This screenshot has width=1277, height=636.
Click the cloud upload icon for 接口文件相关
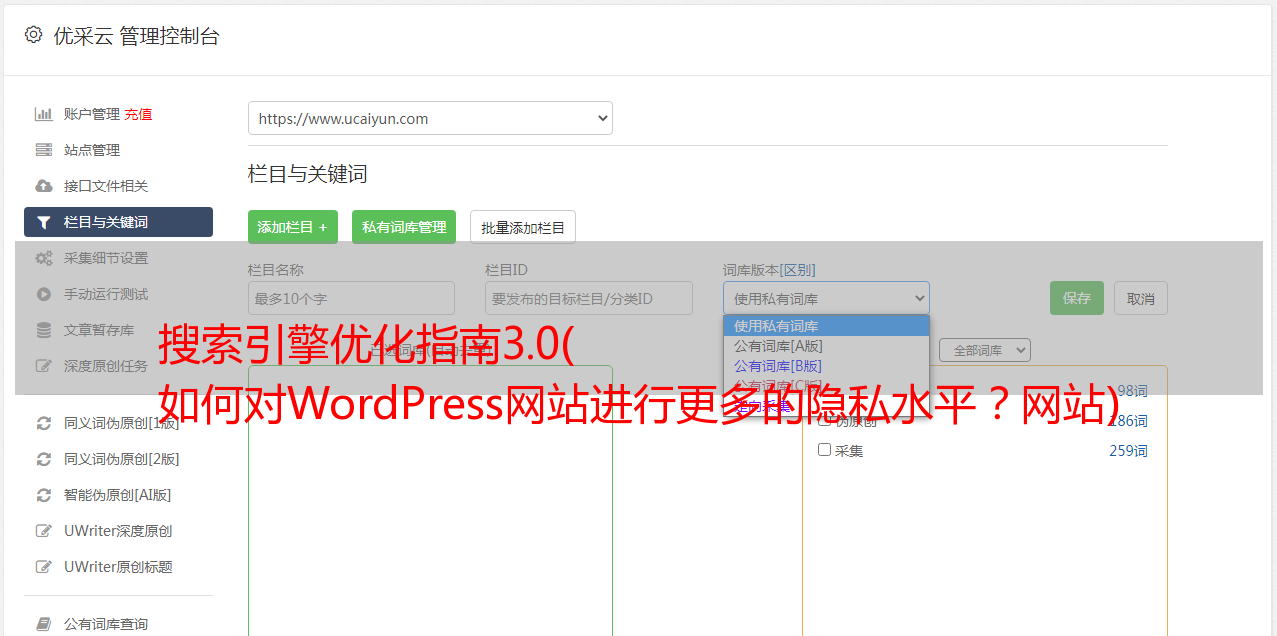43,186
